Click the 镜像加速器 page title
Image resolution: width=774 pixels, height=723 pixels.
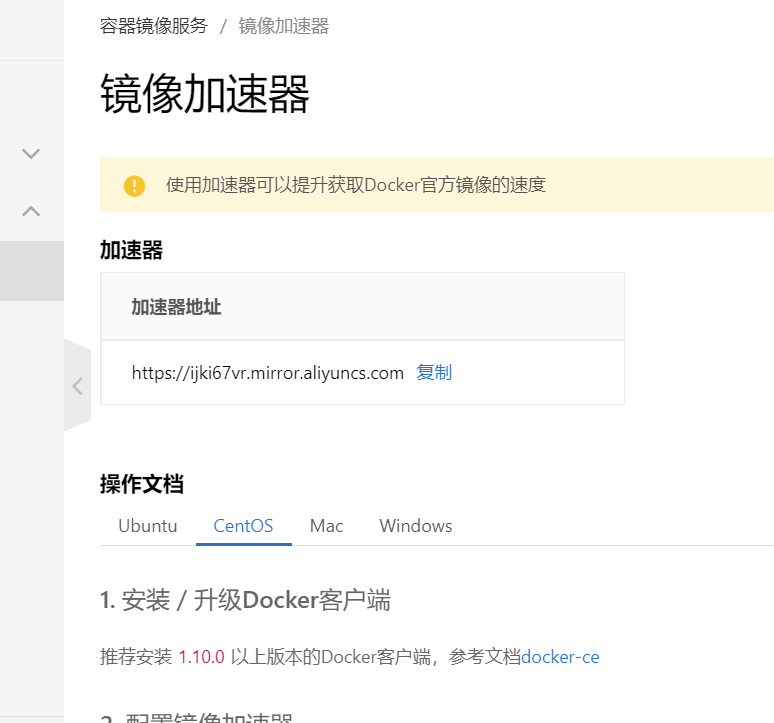point(205,94)
